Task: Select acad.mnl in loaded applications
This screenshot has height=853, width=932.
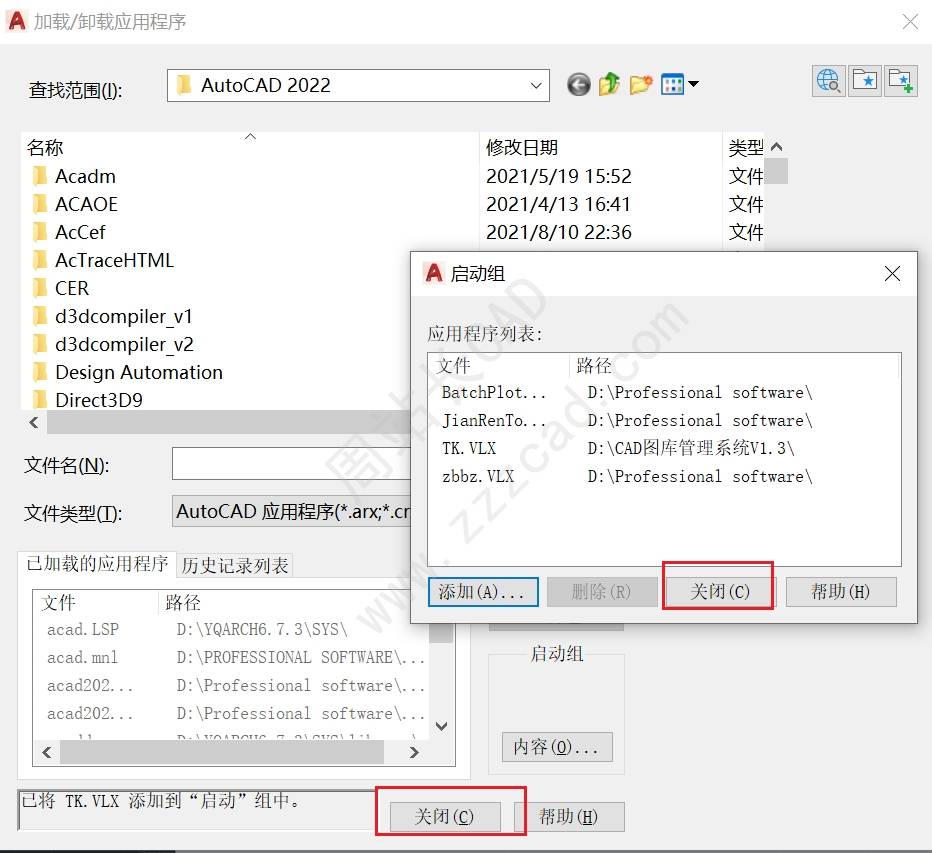Action: (x=82, y=657)
